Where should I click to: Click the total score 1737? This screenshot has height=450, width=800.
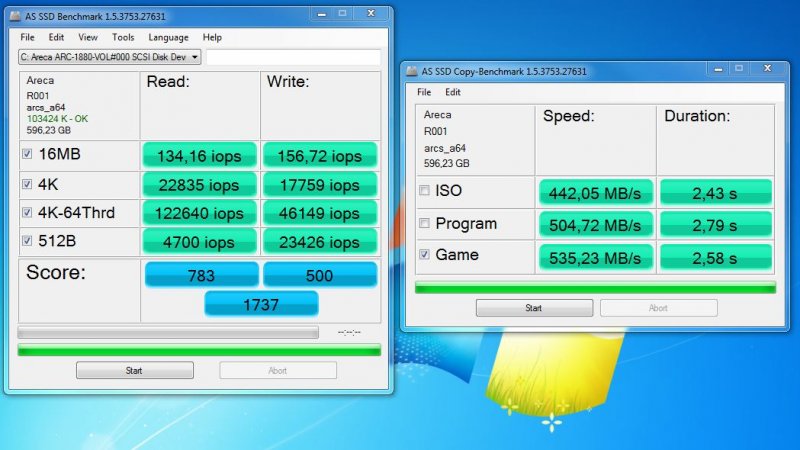tap(261, 304)
